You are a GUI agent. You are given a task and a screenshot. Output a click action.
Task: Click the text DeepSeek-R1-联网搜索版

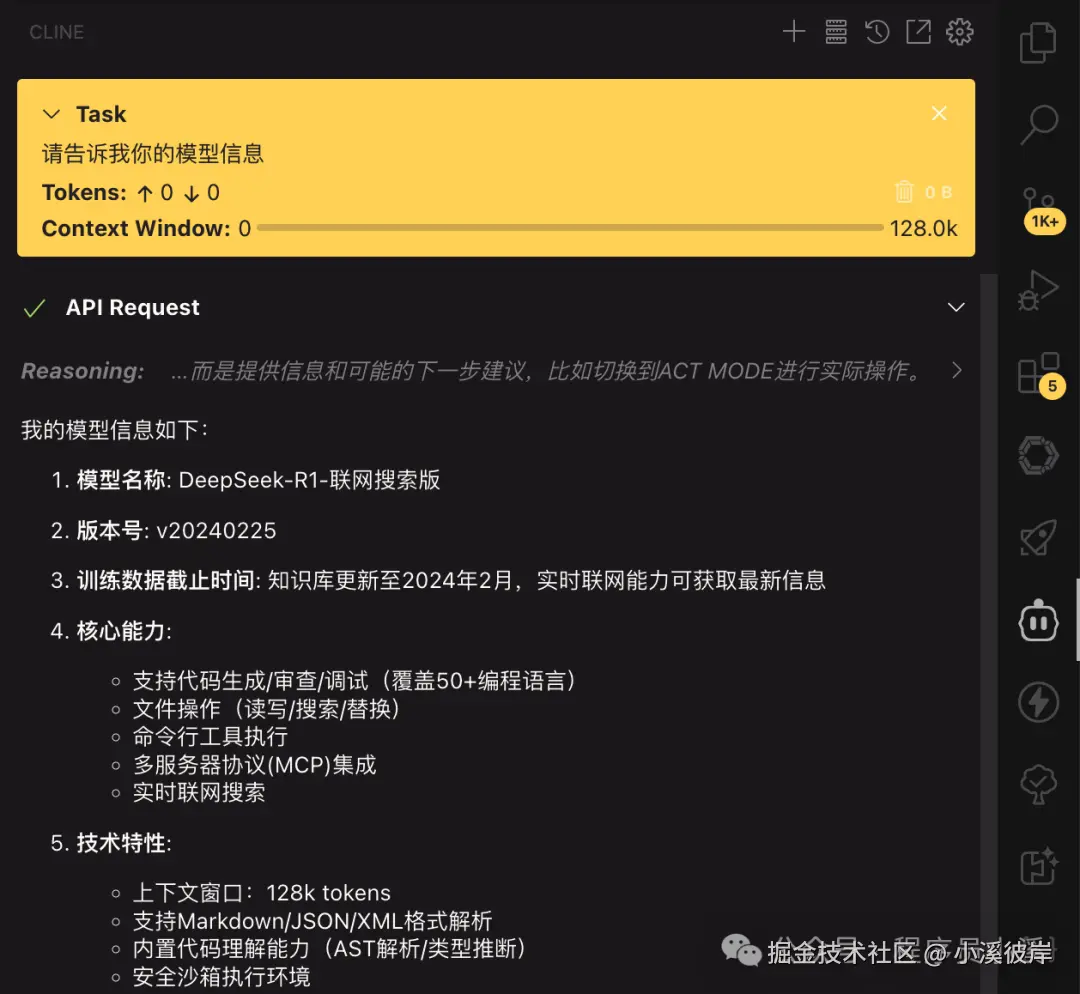(309, 480)
